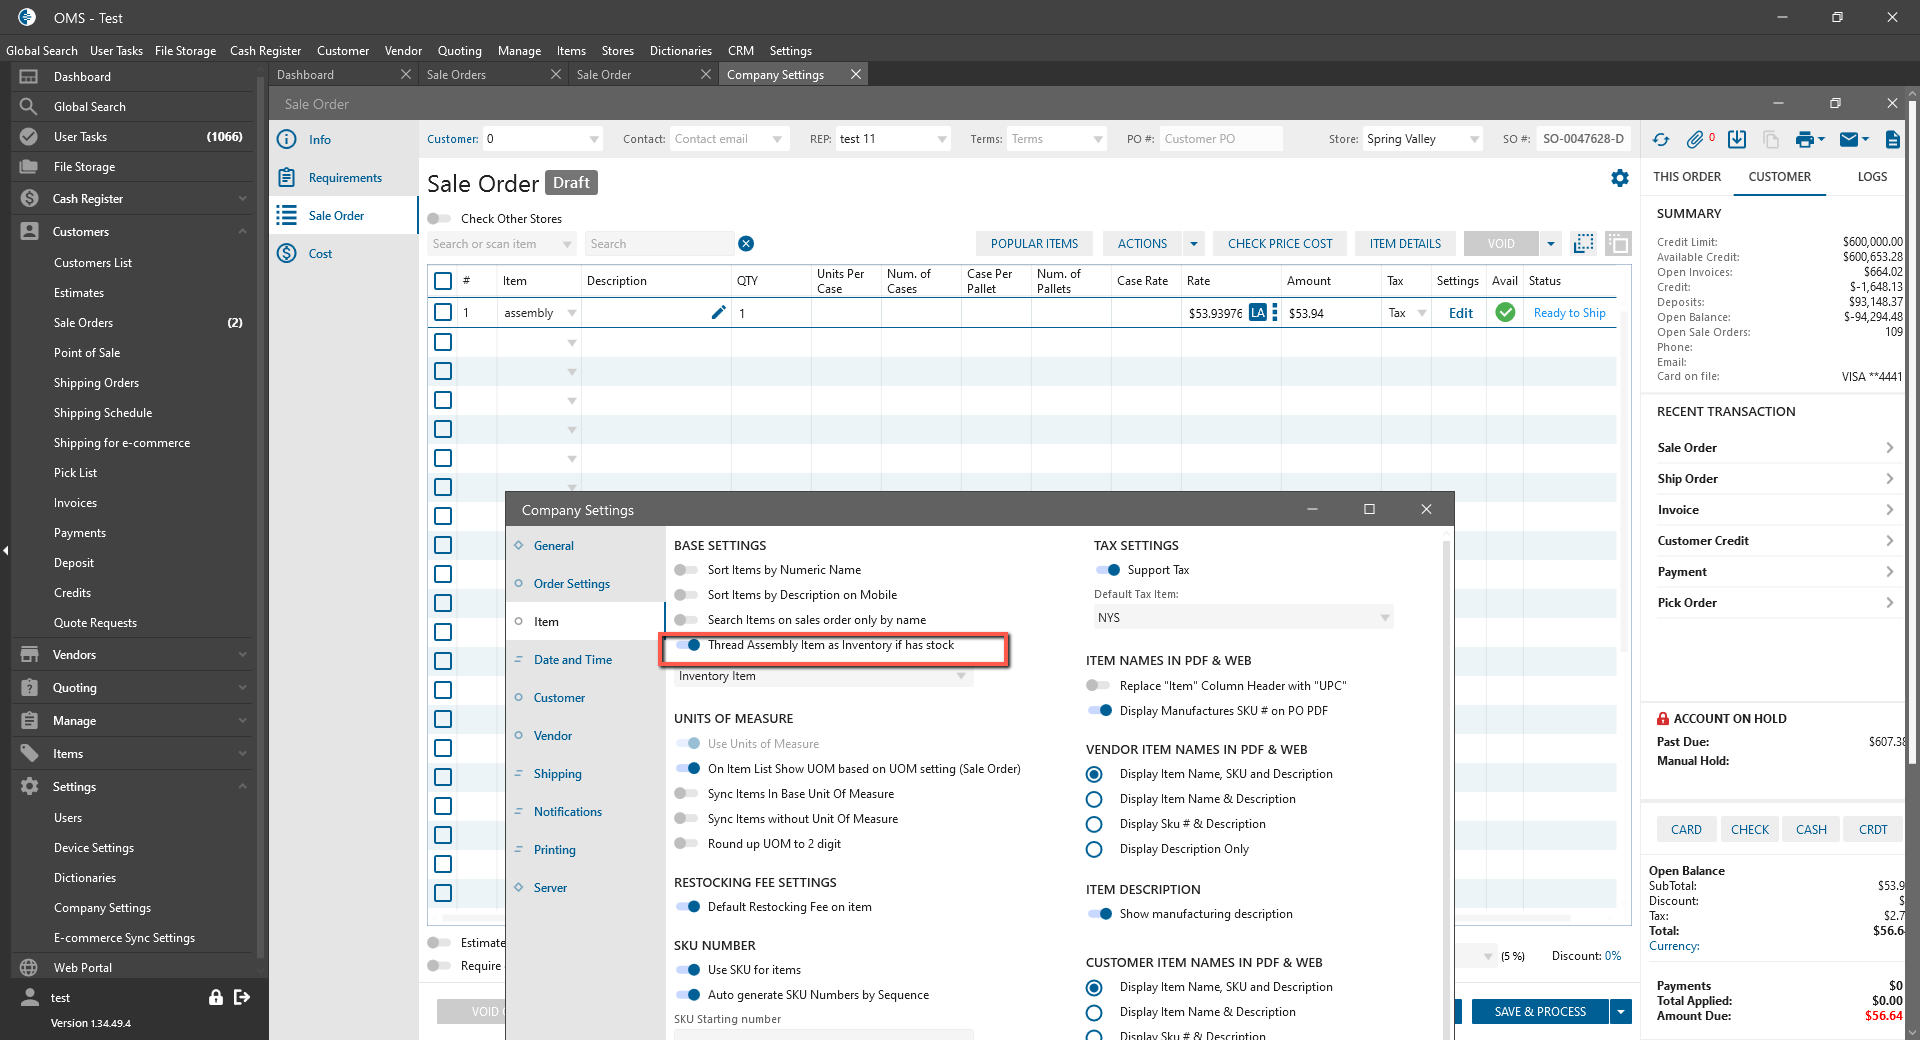Screen dimensions: 1920x1040
Task: Open the Dictionaries menu in menu bar
Action: click(x=680, y=51)
